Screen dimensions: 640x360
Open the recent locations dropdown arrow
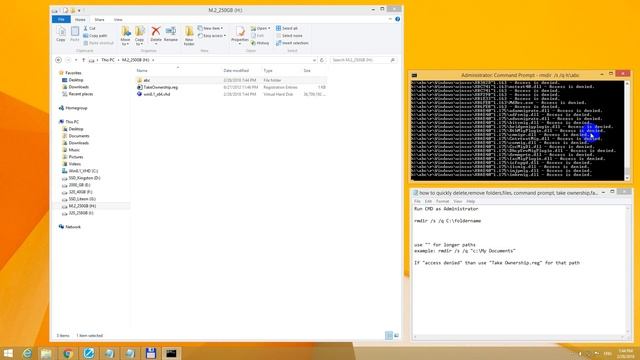[76, 60]
